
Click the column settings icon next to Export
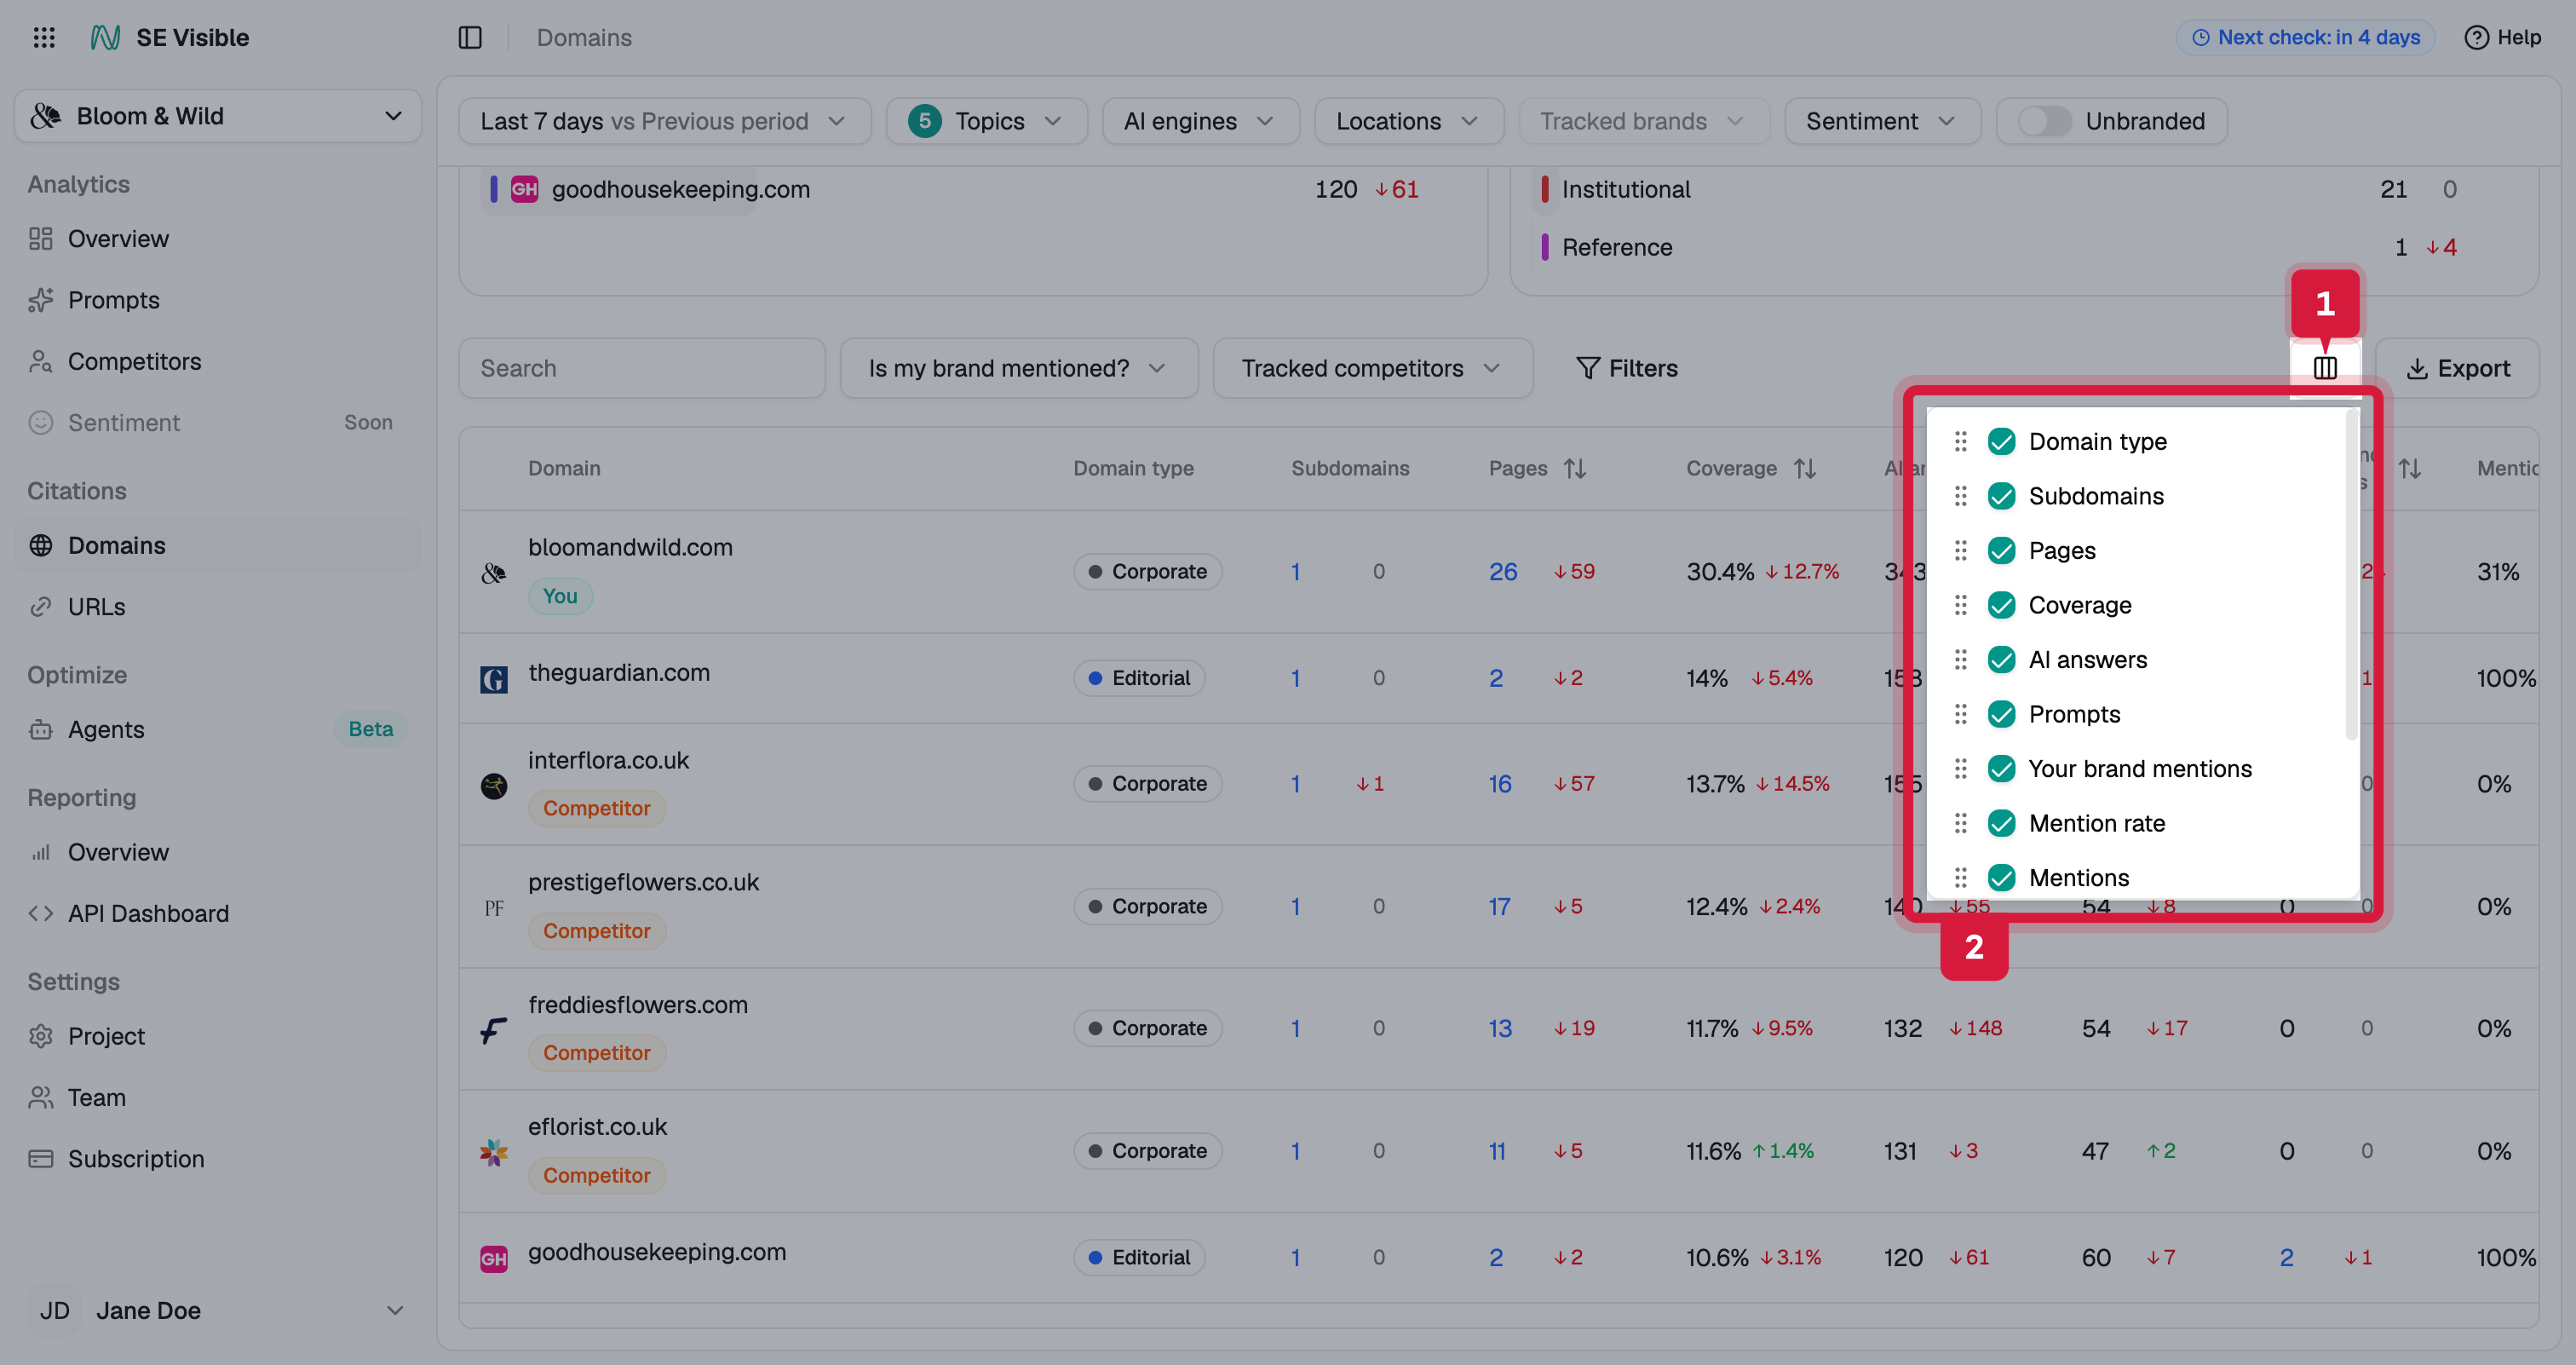tap(2325, 368)
